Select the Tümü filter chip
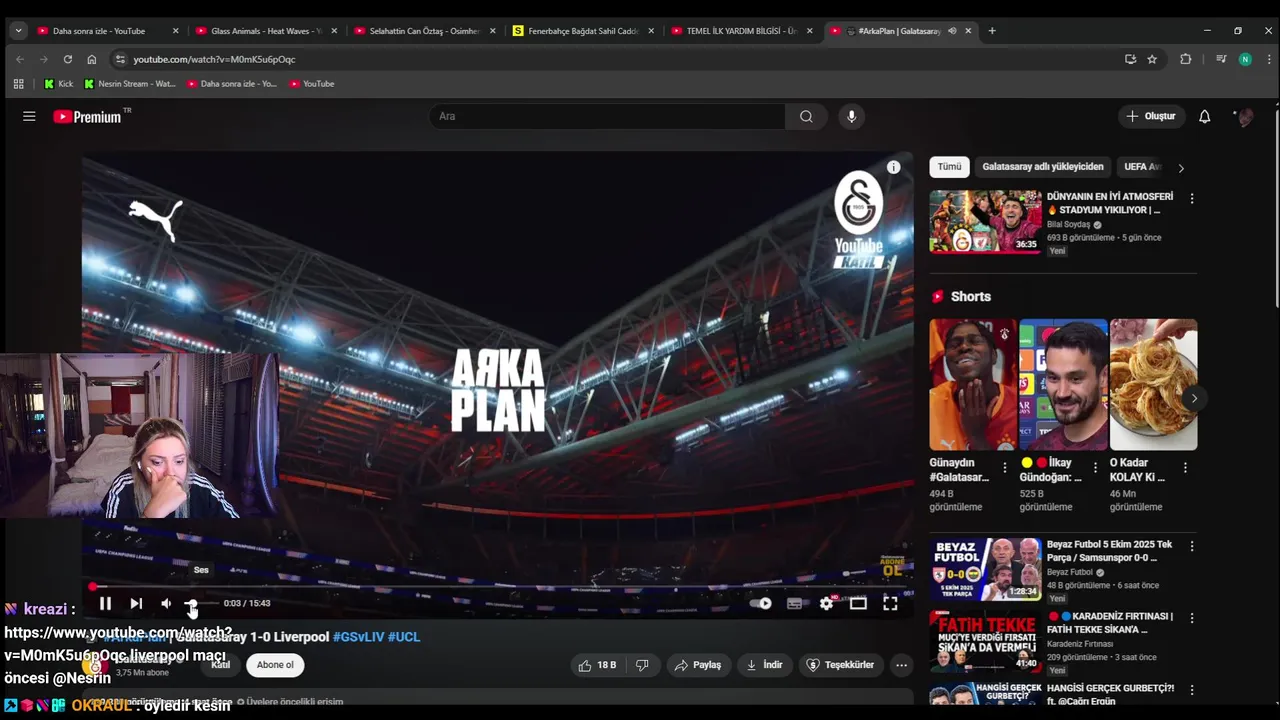The width and height of the screenshot is (1280, 720). [949, 167]
